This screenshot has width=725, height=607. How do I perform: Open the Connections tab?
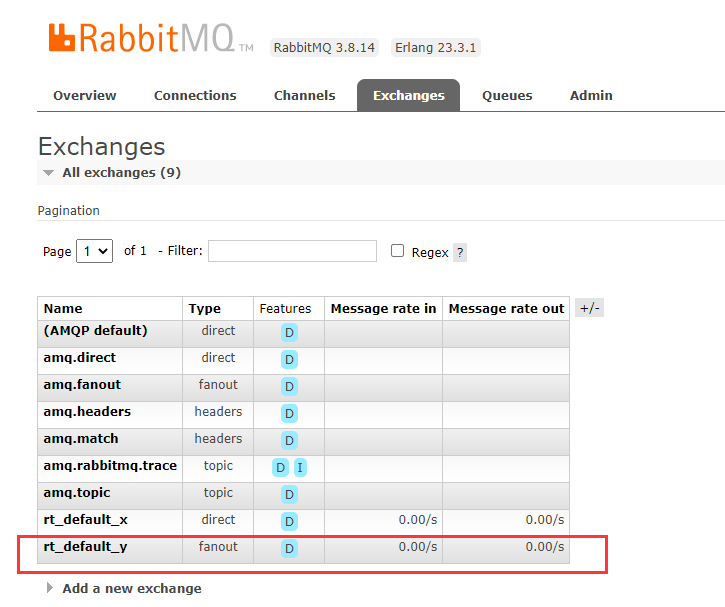point(195,95)
